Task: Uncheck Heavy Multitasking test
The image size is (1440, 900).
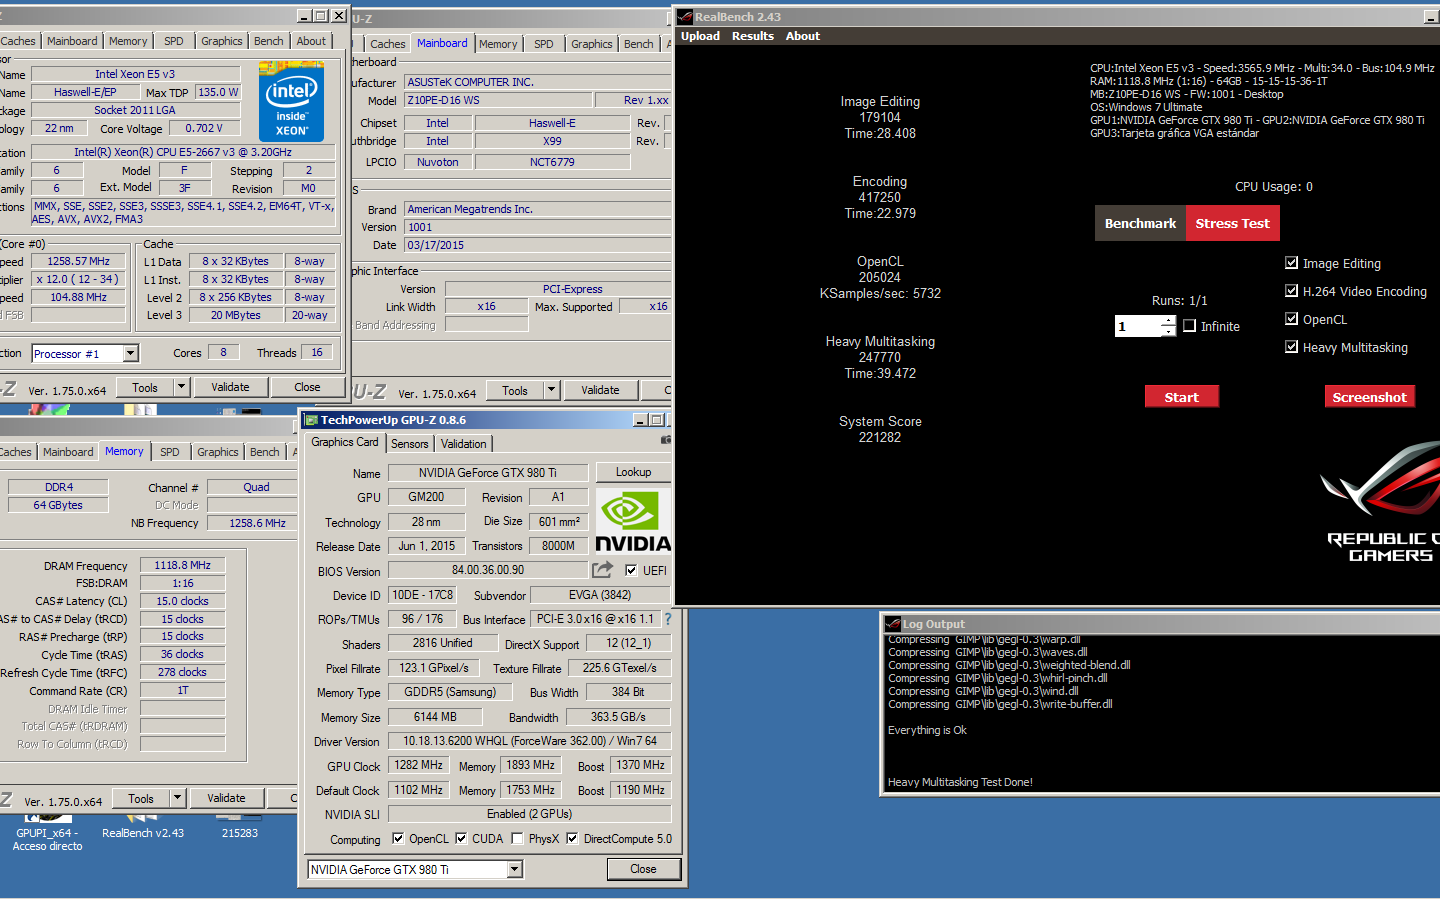Action: (1291, 347)
